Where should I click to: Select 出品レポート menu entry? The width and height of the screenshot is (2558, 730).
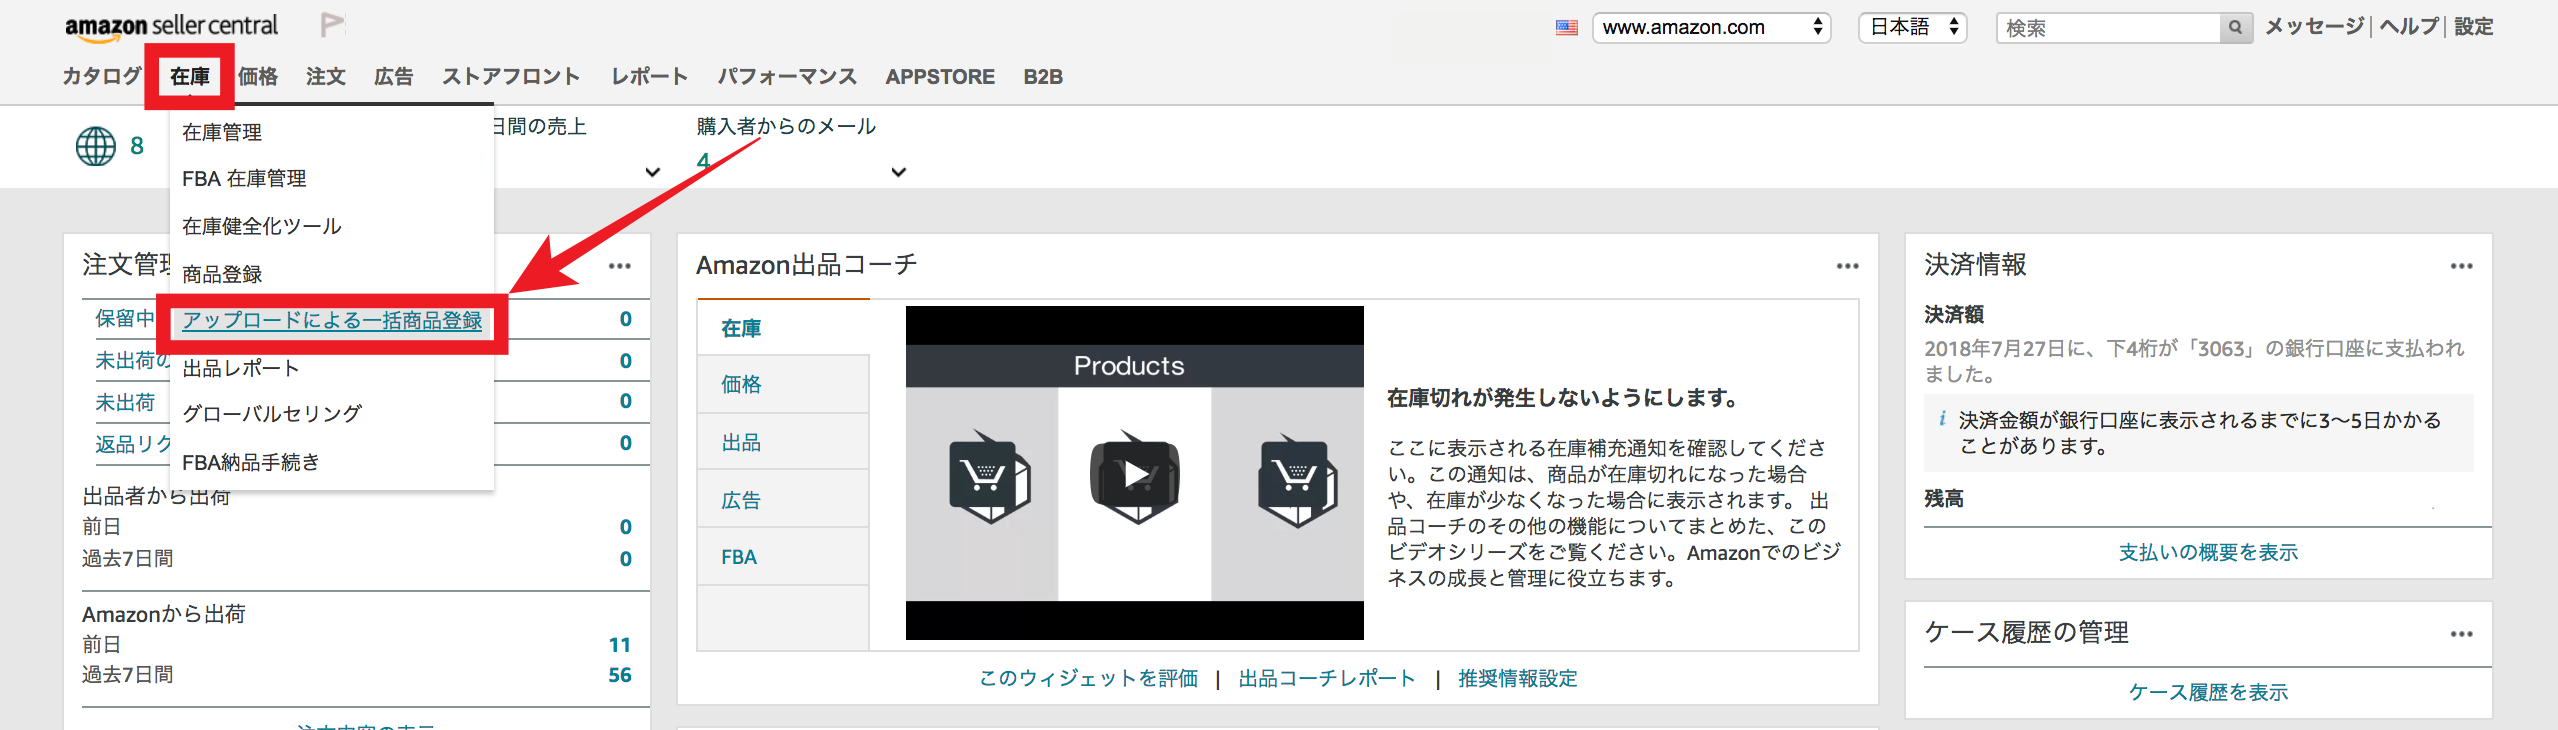point(241,369)
